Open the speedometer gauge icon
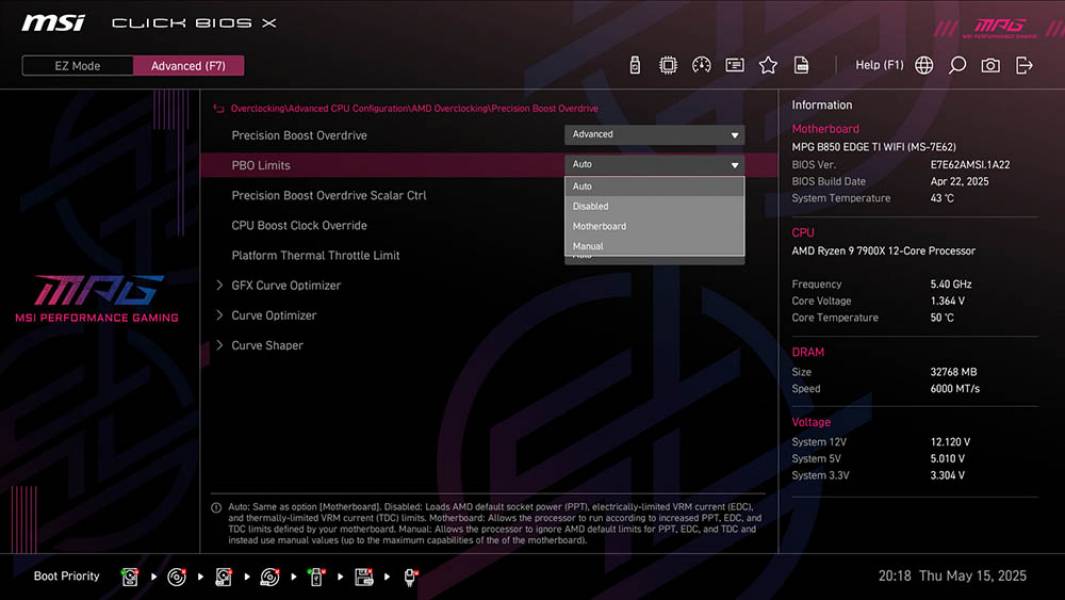Screen dimensions: 1065x600 tap(701, 65)
